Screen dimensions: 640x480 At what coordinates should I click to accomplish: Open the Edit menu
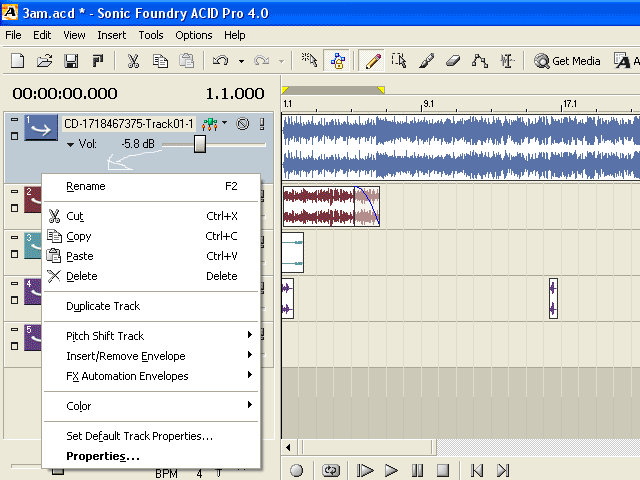[42, 35]
